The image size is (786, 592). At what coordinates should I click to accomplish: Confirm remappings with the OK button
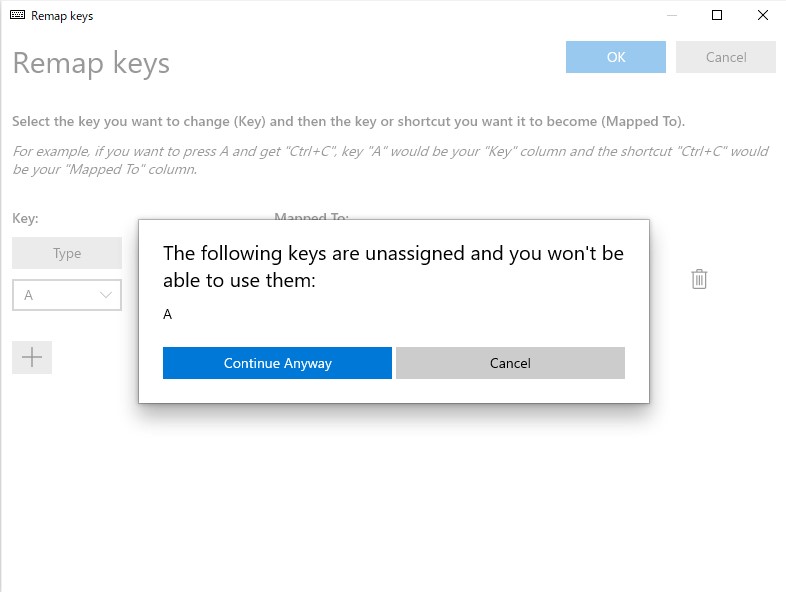click(x=616, y=57)
